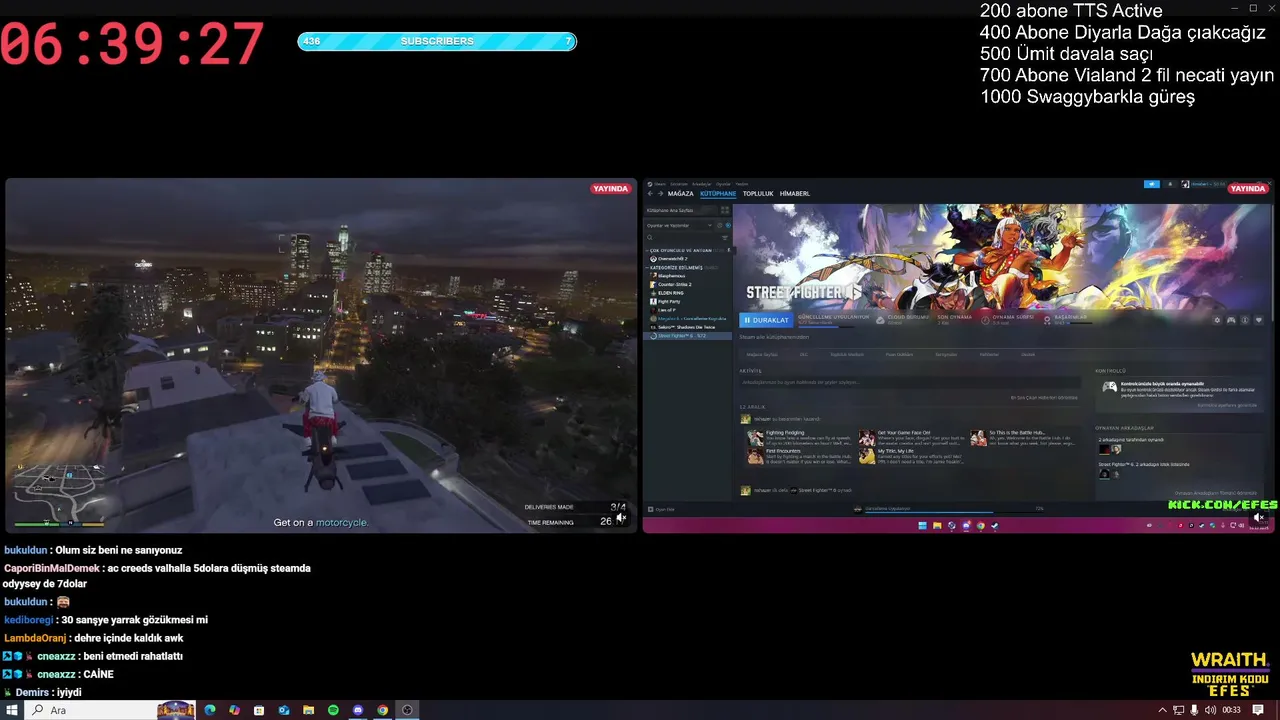Open Mağaza Sayfası link under game banner
Screen dimensions: 1280x720
click(x=762, y=354)
